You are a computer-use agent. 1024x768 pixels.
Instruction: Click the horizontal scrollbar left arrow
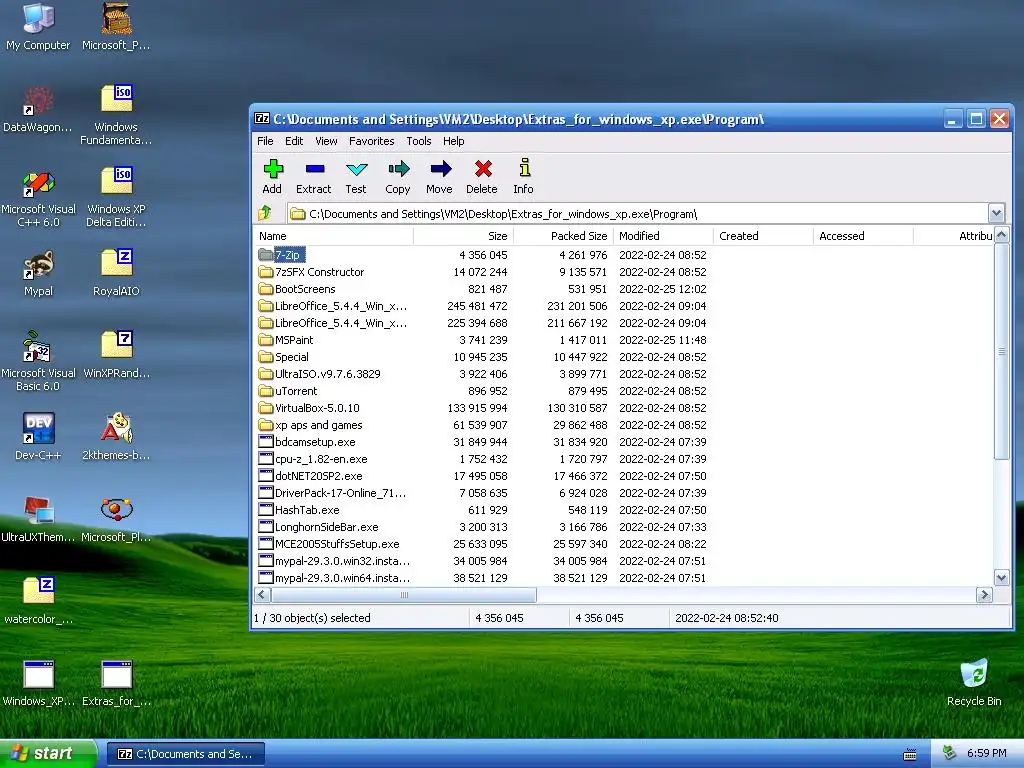262,594
